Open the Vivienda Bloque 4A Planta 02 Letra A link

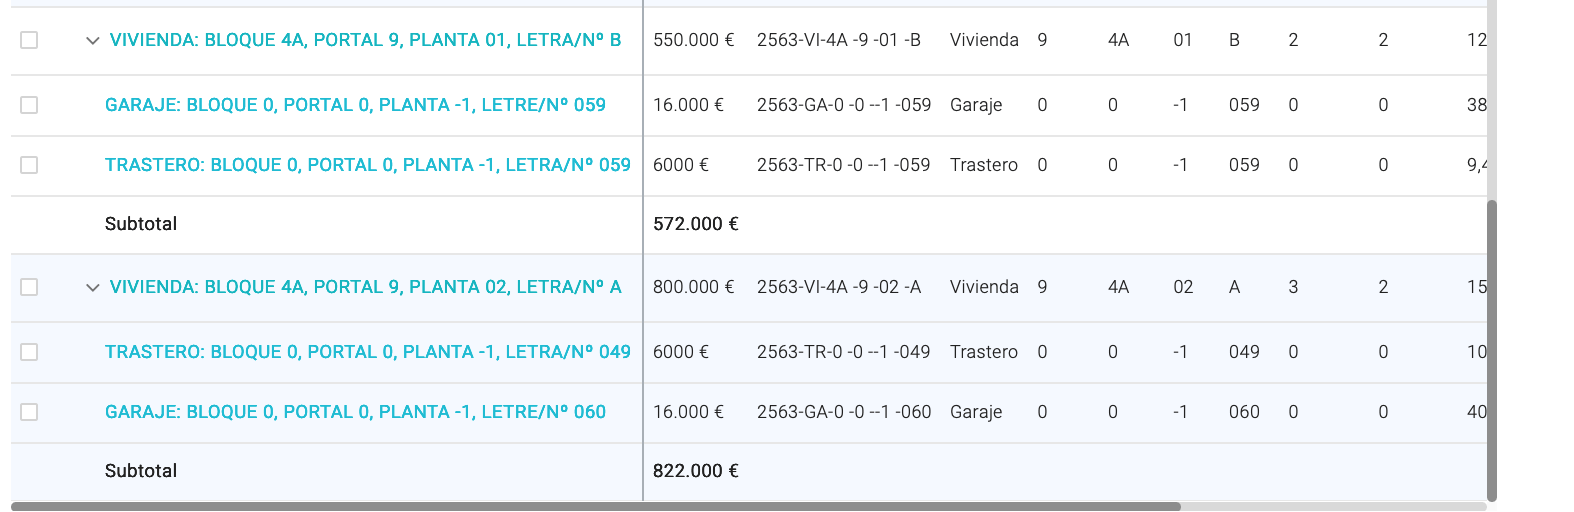point(366,287)
